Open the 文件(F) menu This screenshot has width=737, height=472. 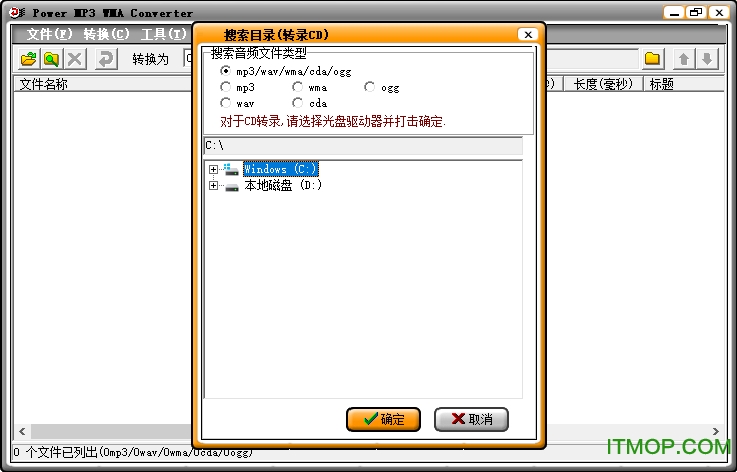click(49, 34)
